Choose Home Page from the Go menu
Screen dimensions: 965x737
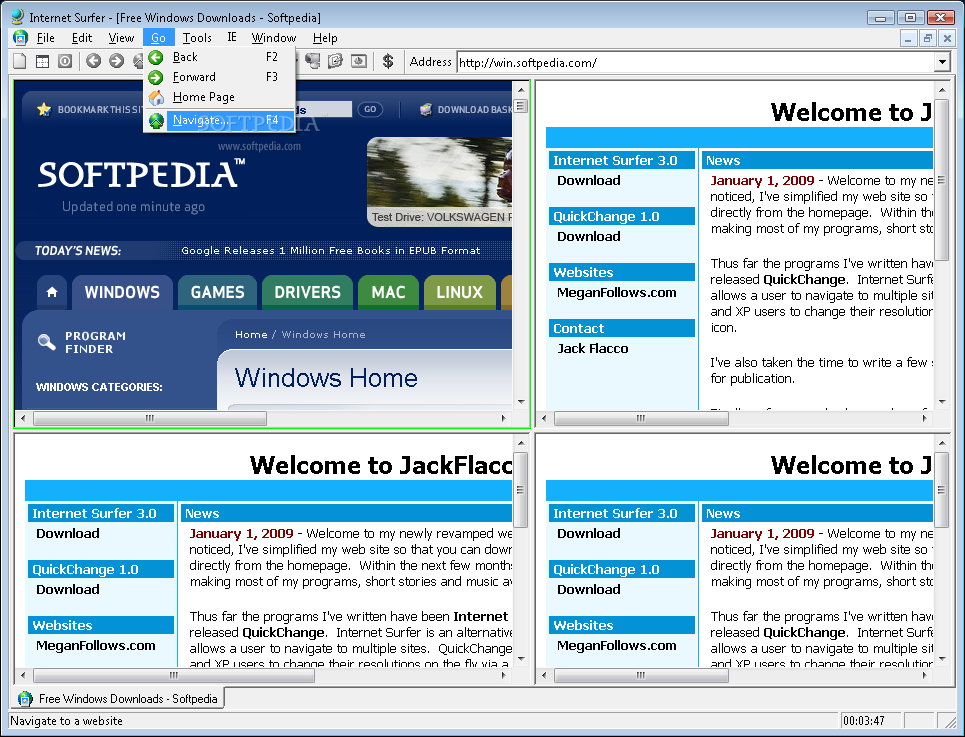coord(220,97)
